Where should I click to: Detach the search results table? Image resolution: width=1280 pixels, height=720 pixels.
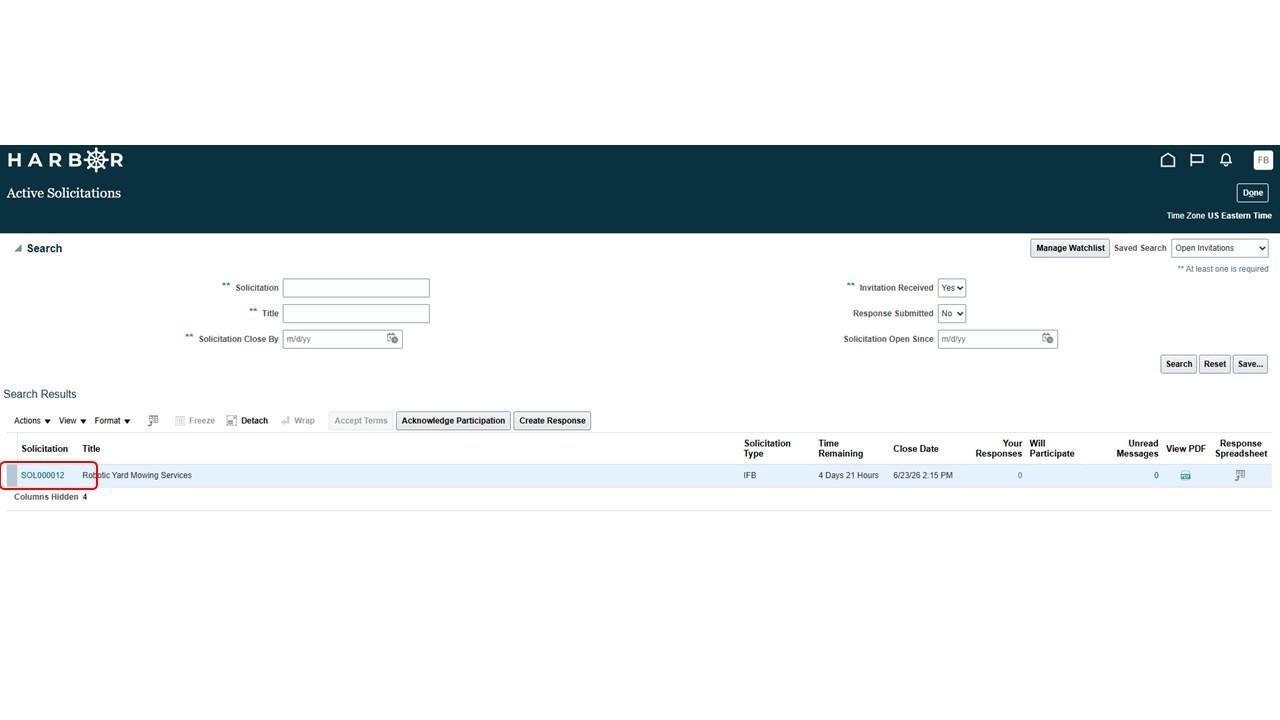[x=247, y=421]
